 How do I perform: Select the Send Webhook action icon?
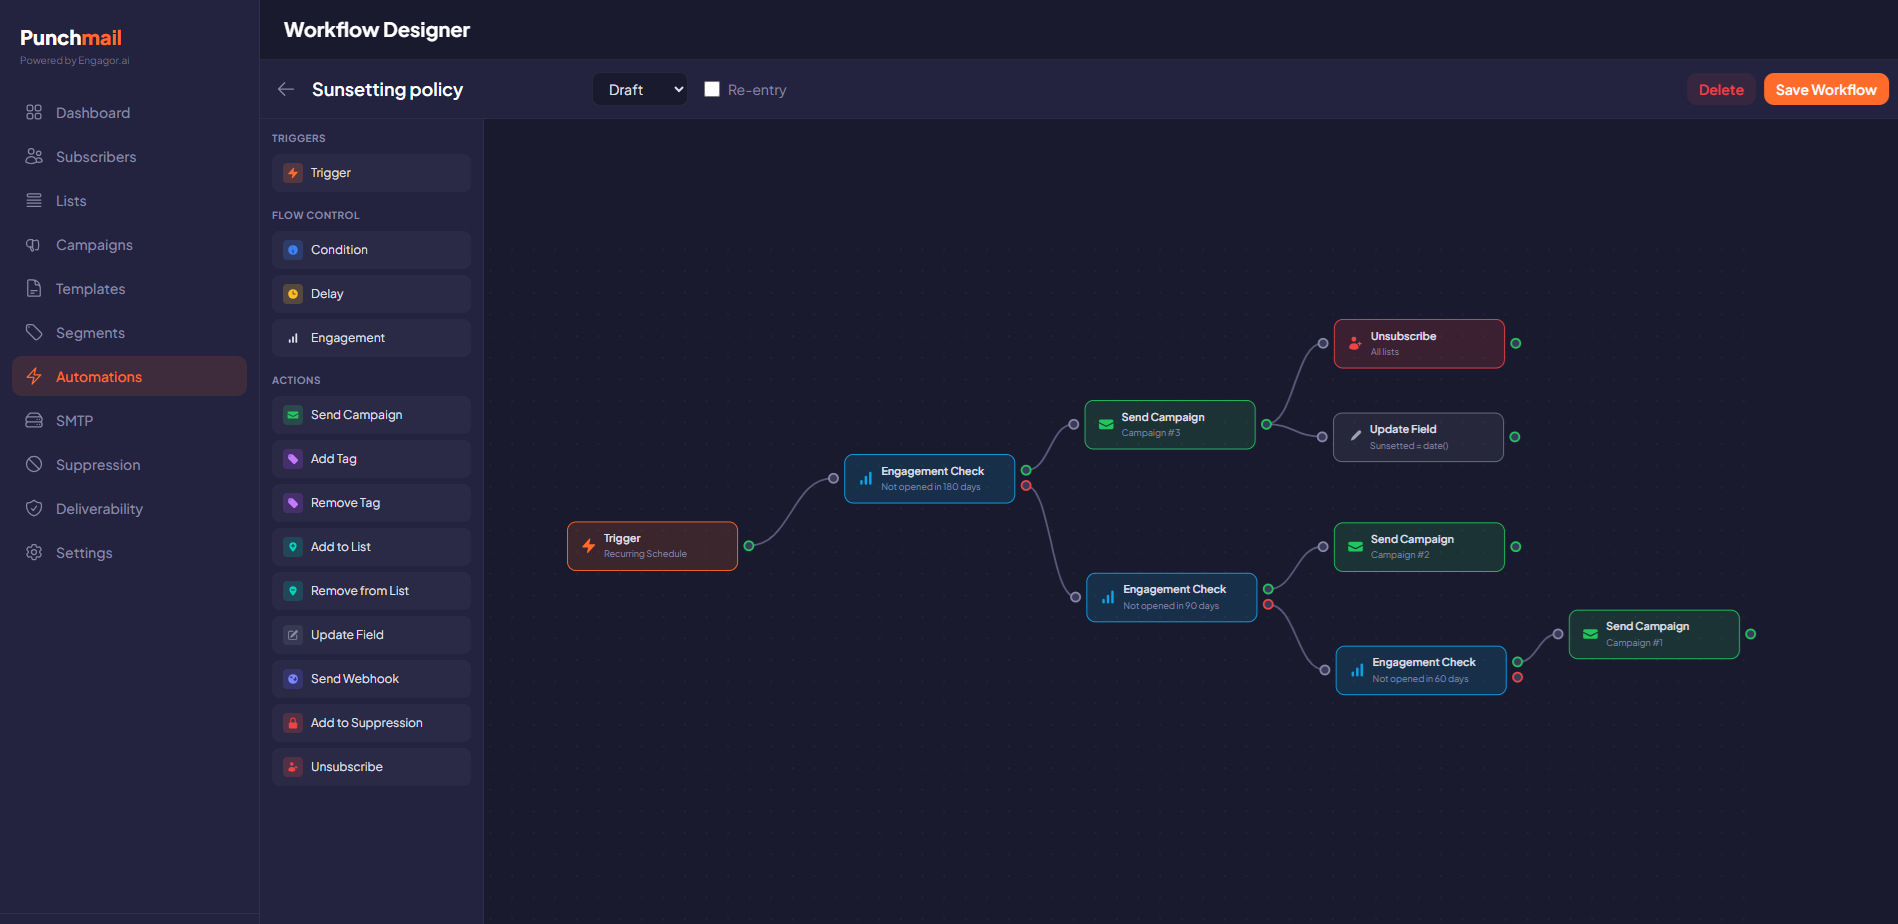[x=293, y=678]
